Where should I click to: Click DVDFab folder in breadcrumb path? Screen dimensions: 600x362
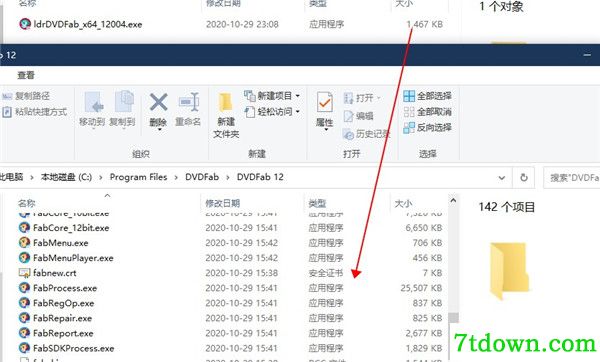202,177
